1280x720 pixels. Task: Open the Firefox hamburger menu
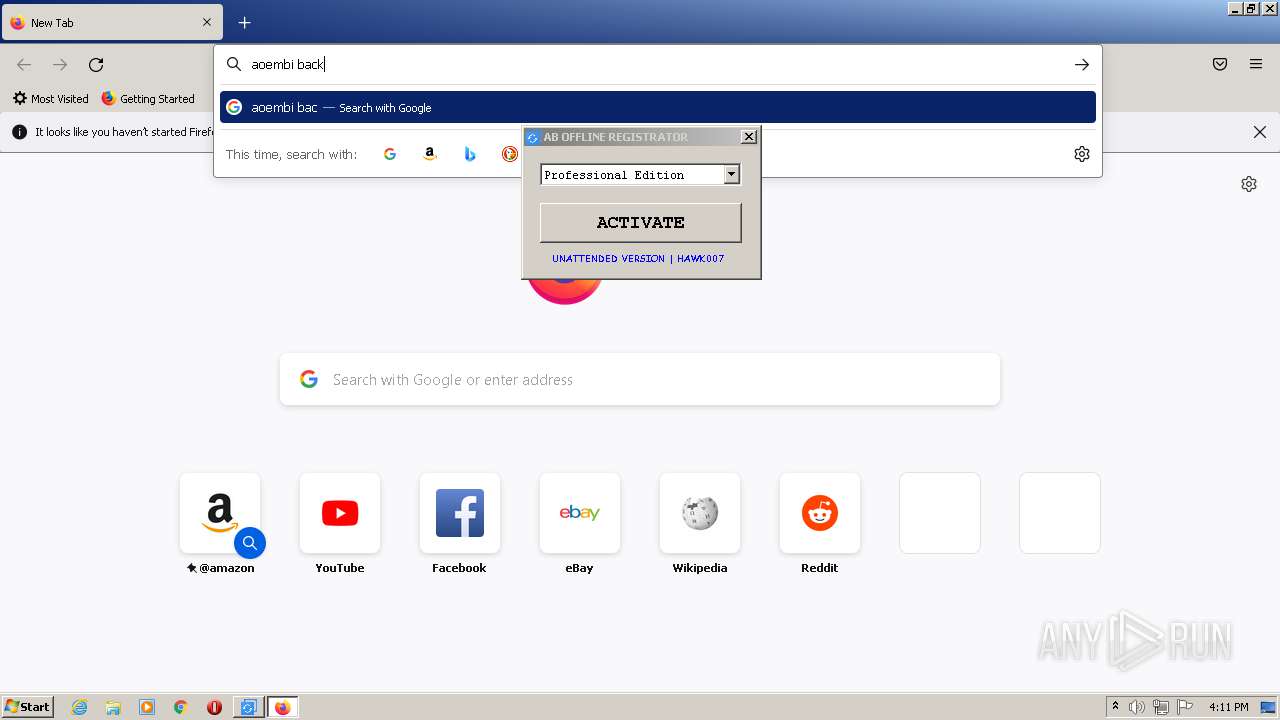1256,64
